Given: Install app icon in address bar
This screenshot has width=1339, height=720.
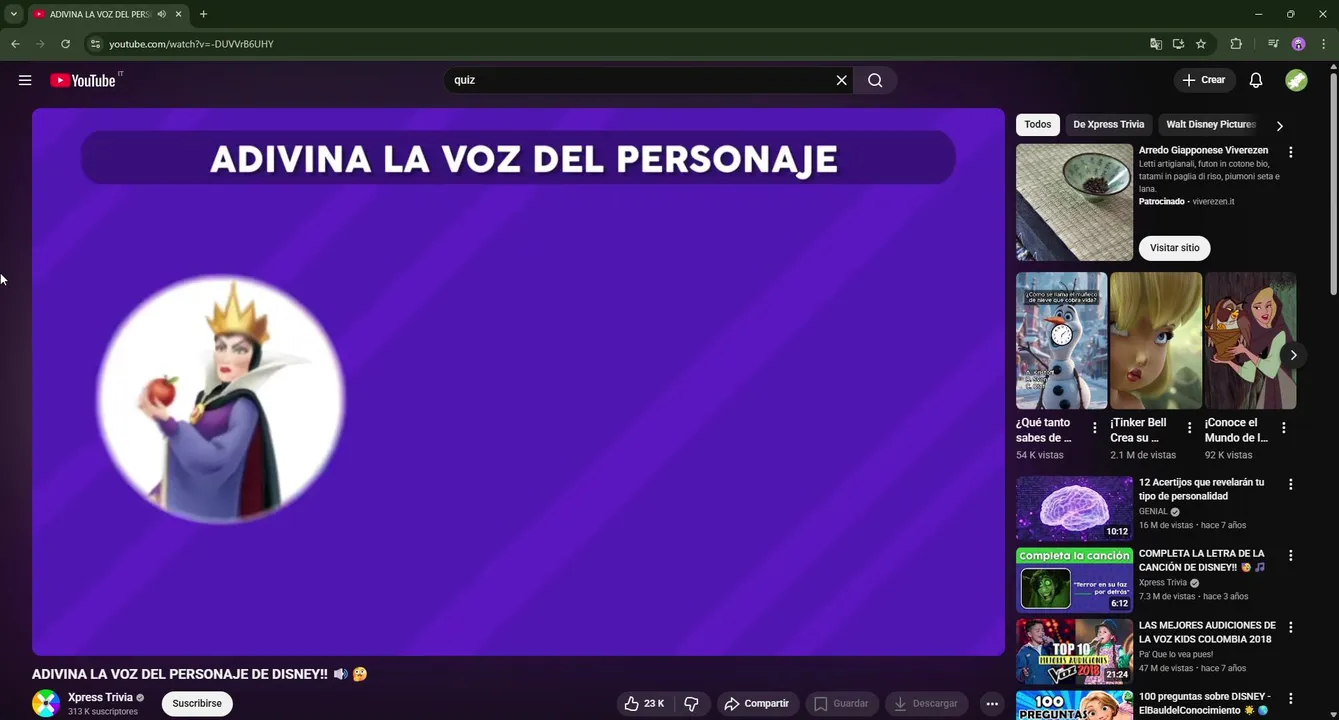Looking at the screenshot, I should (x=1178, y=44).
